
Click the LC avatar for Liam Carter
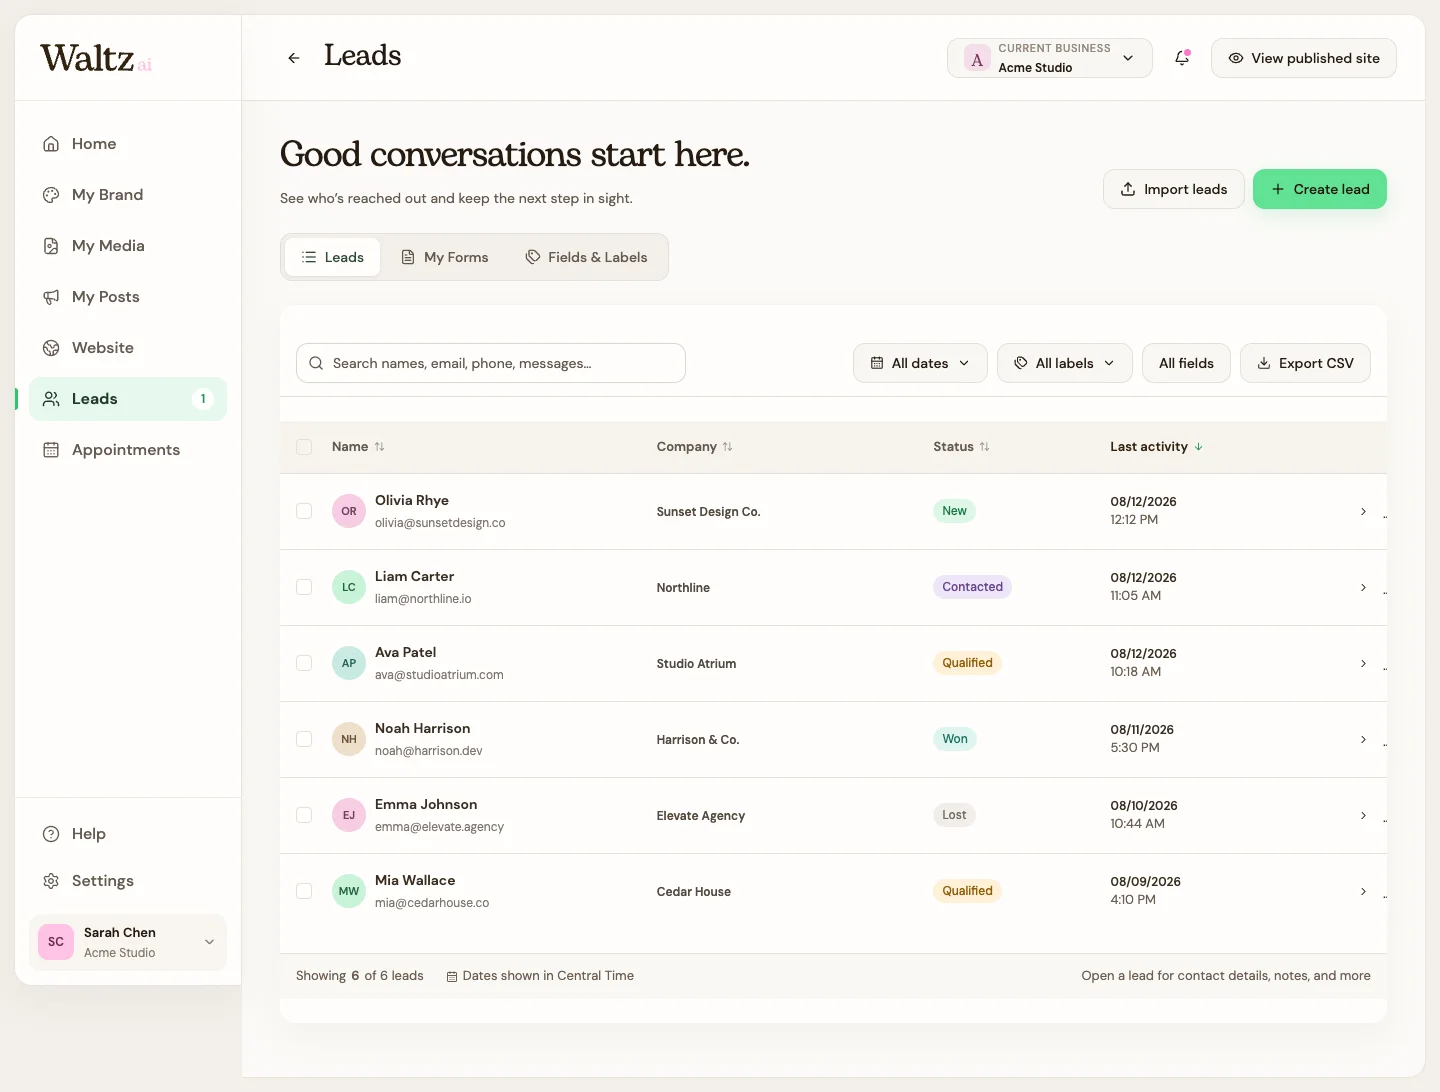point(349,587)
